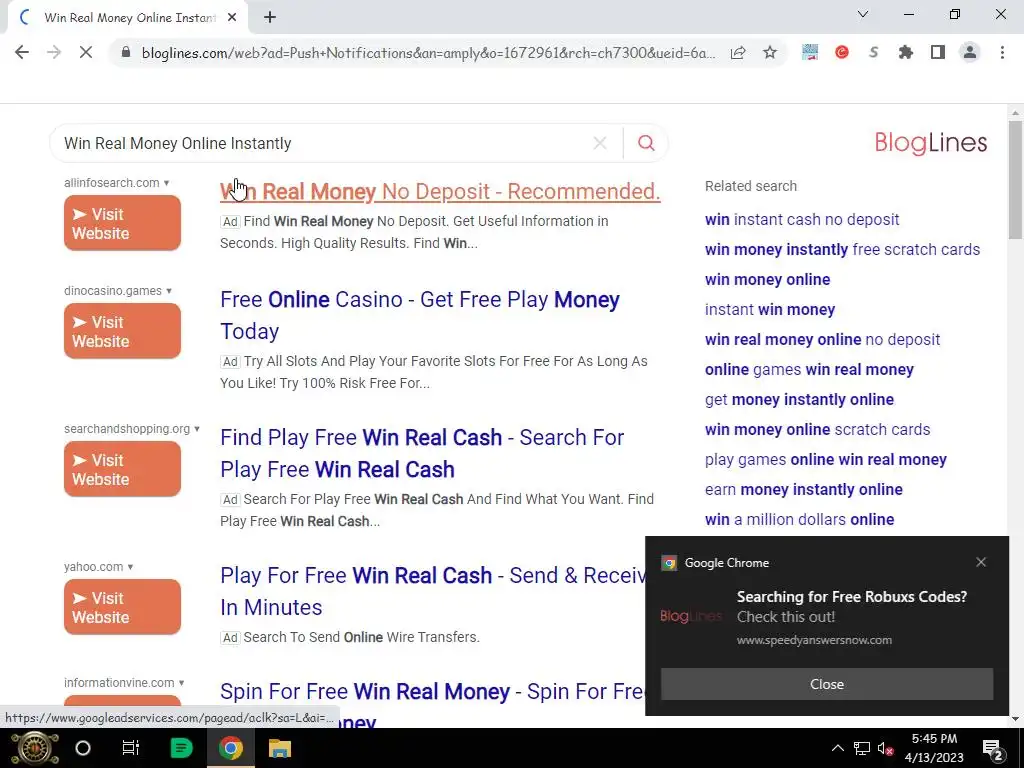Screen dimensions: 1024x768
Task: Visit Website for allinfosearch.com
Action: (x=122, y=223)
